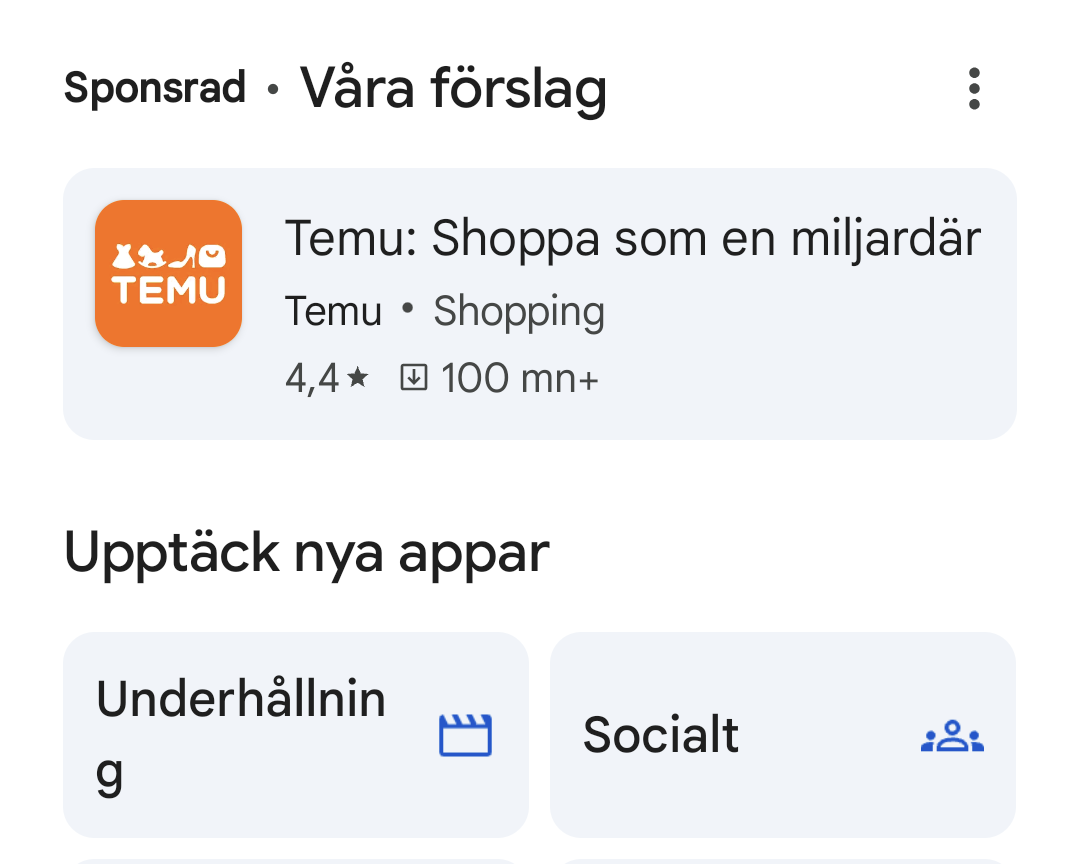
Task: Select the Sponsrad label
Action: (x=154, y=88)
